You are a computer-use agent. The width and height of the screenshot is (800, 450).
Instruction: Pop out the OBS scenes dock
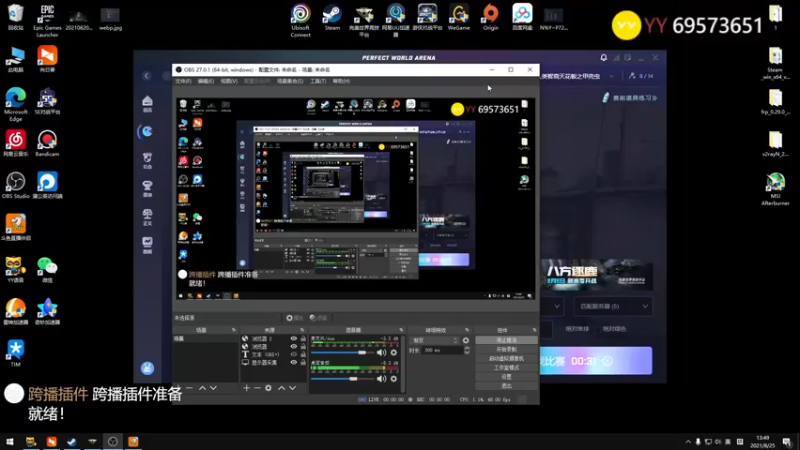(234, 330)
